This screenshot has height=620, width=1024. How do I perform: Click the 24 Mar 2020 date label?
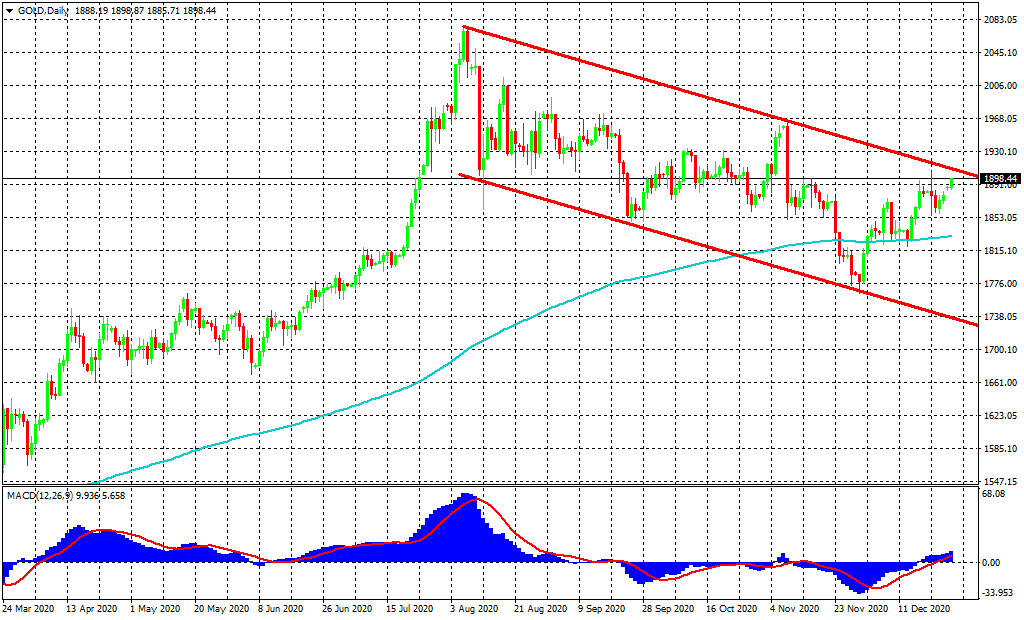28,607
